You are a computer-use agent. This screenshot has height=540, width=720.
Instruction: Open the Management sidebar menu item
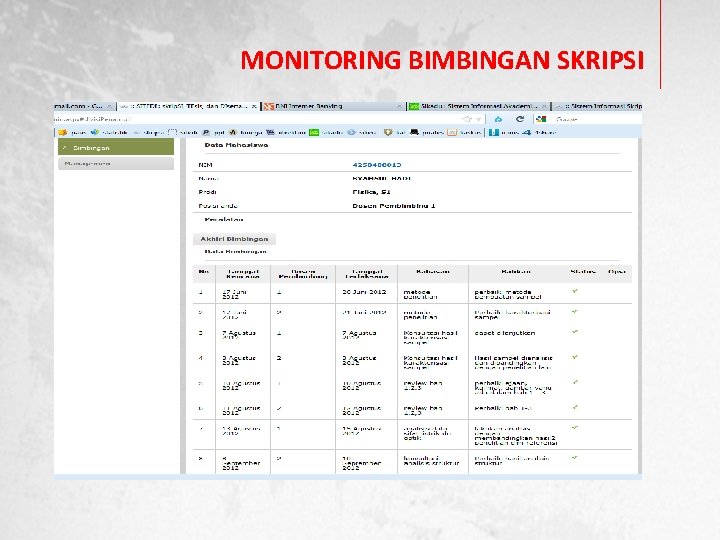pos(116,163)
